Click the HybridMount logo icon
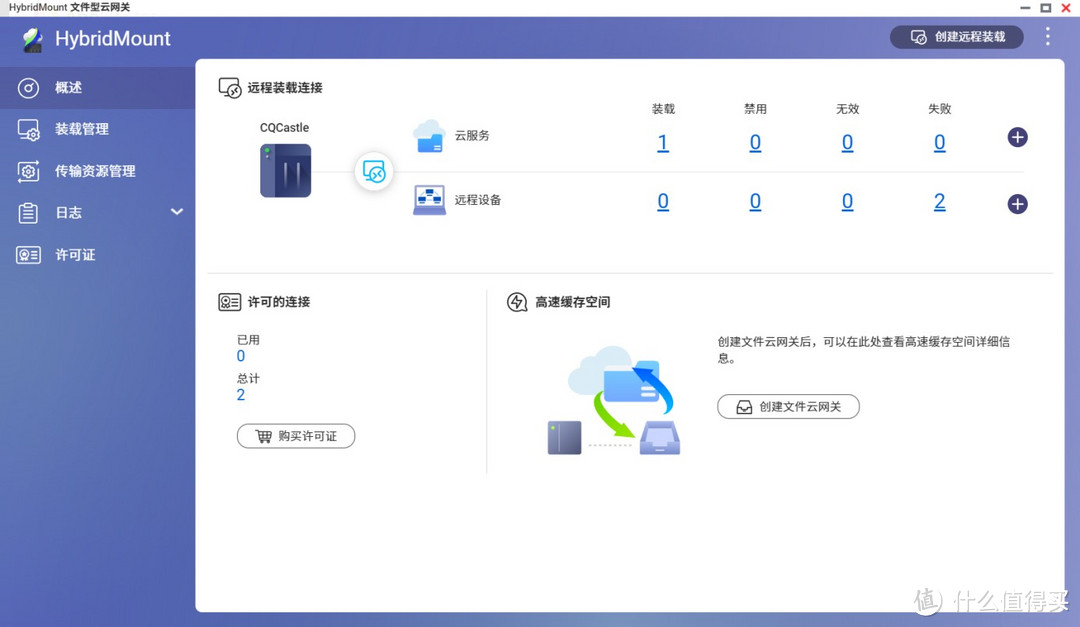This screenshot has width=1080, height=627. [32, 39]
